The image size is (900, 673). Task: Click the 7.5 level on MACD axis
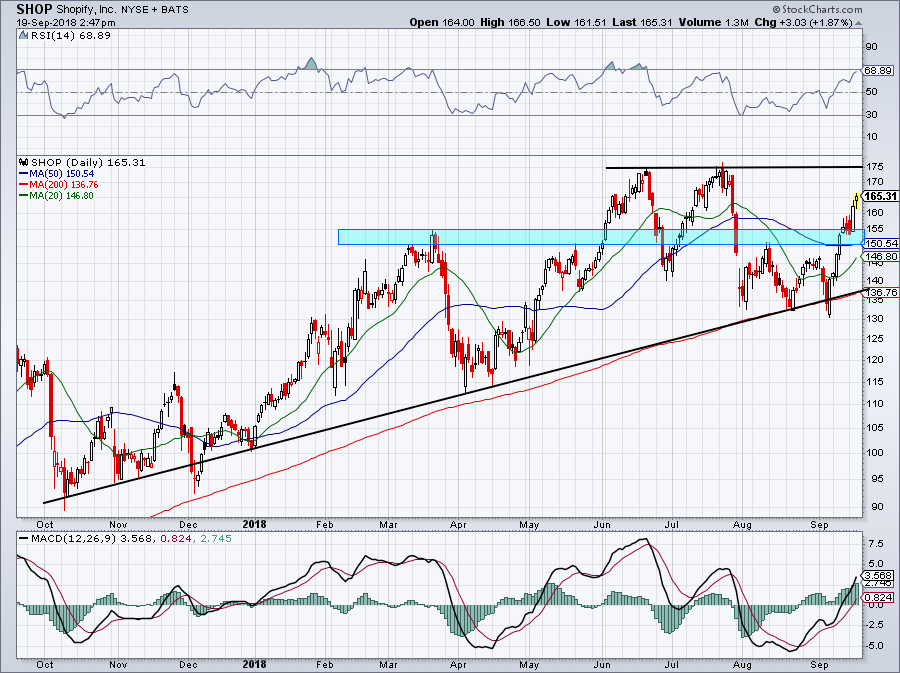click(x=876, y=543)
